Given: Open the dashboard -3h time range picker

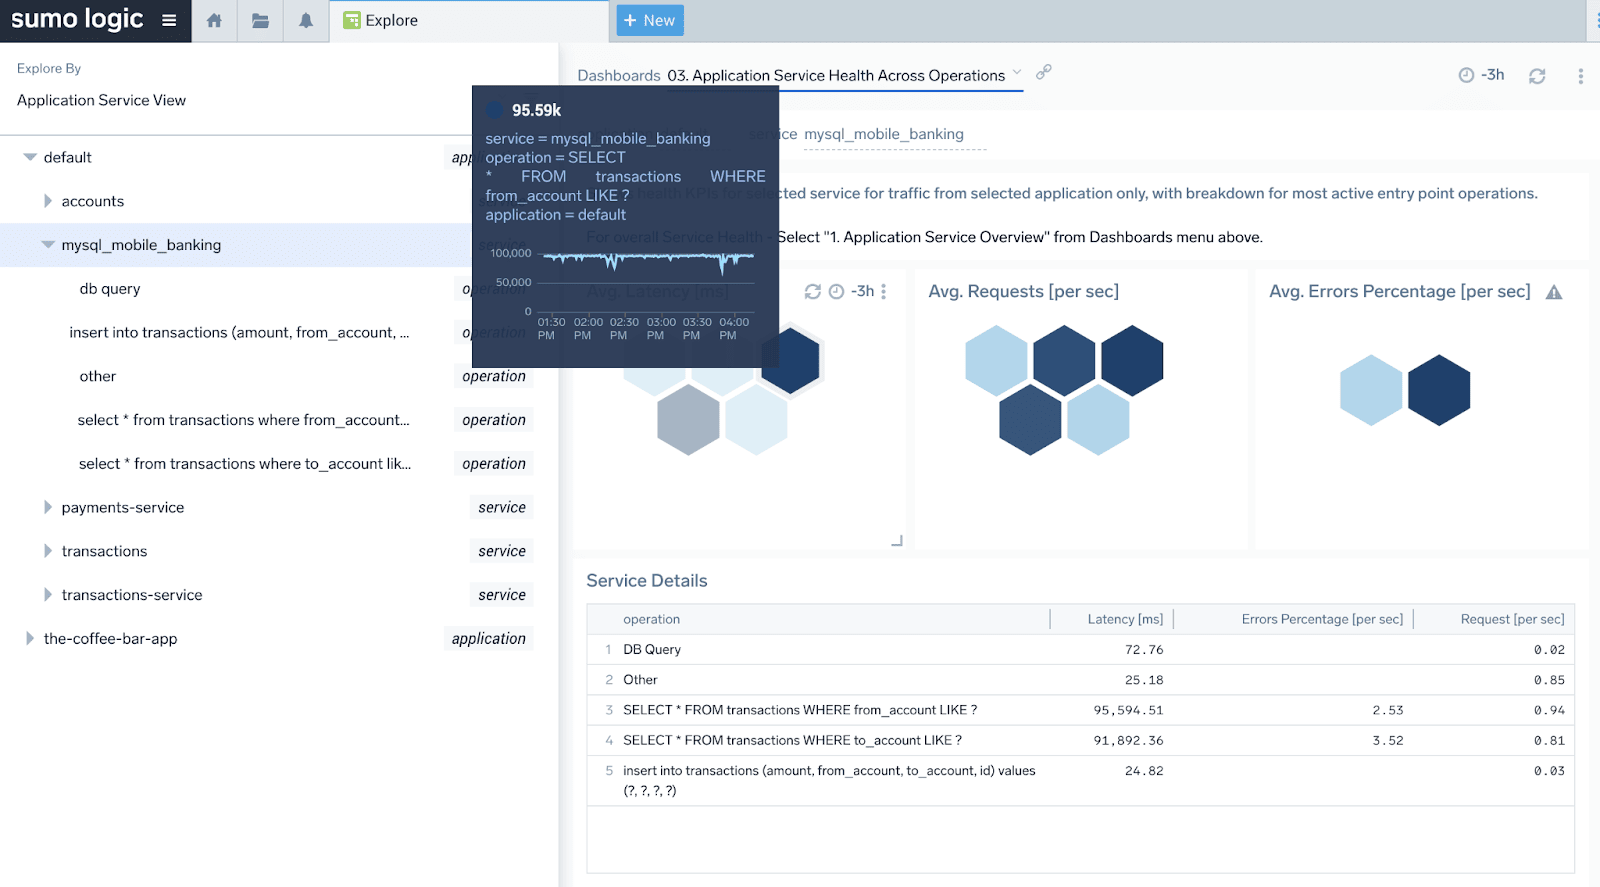Looking at the screenshot, I should 1481,75.
